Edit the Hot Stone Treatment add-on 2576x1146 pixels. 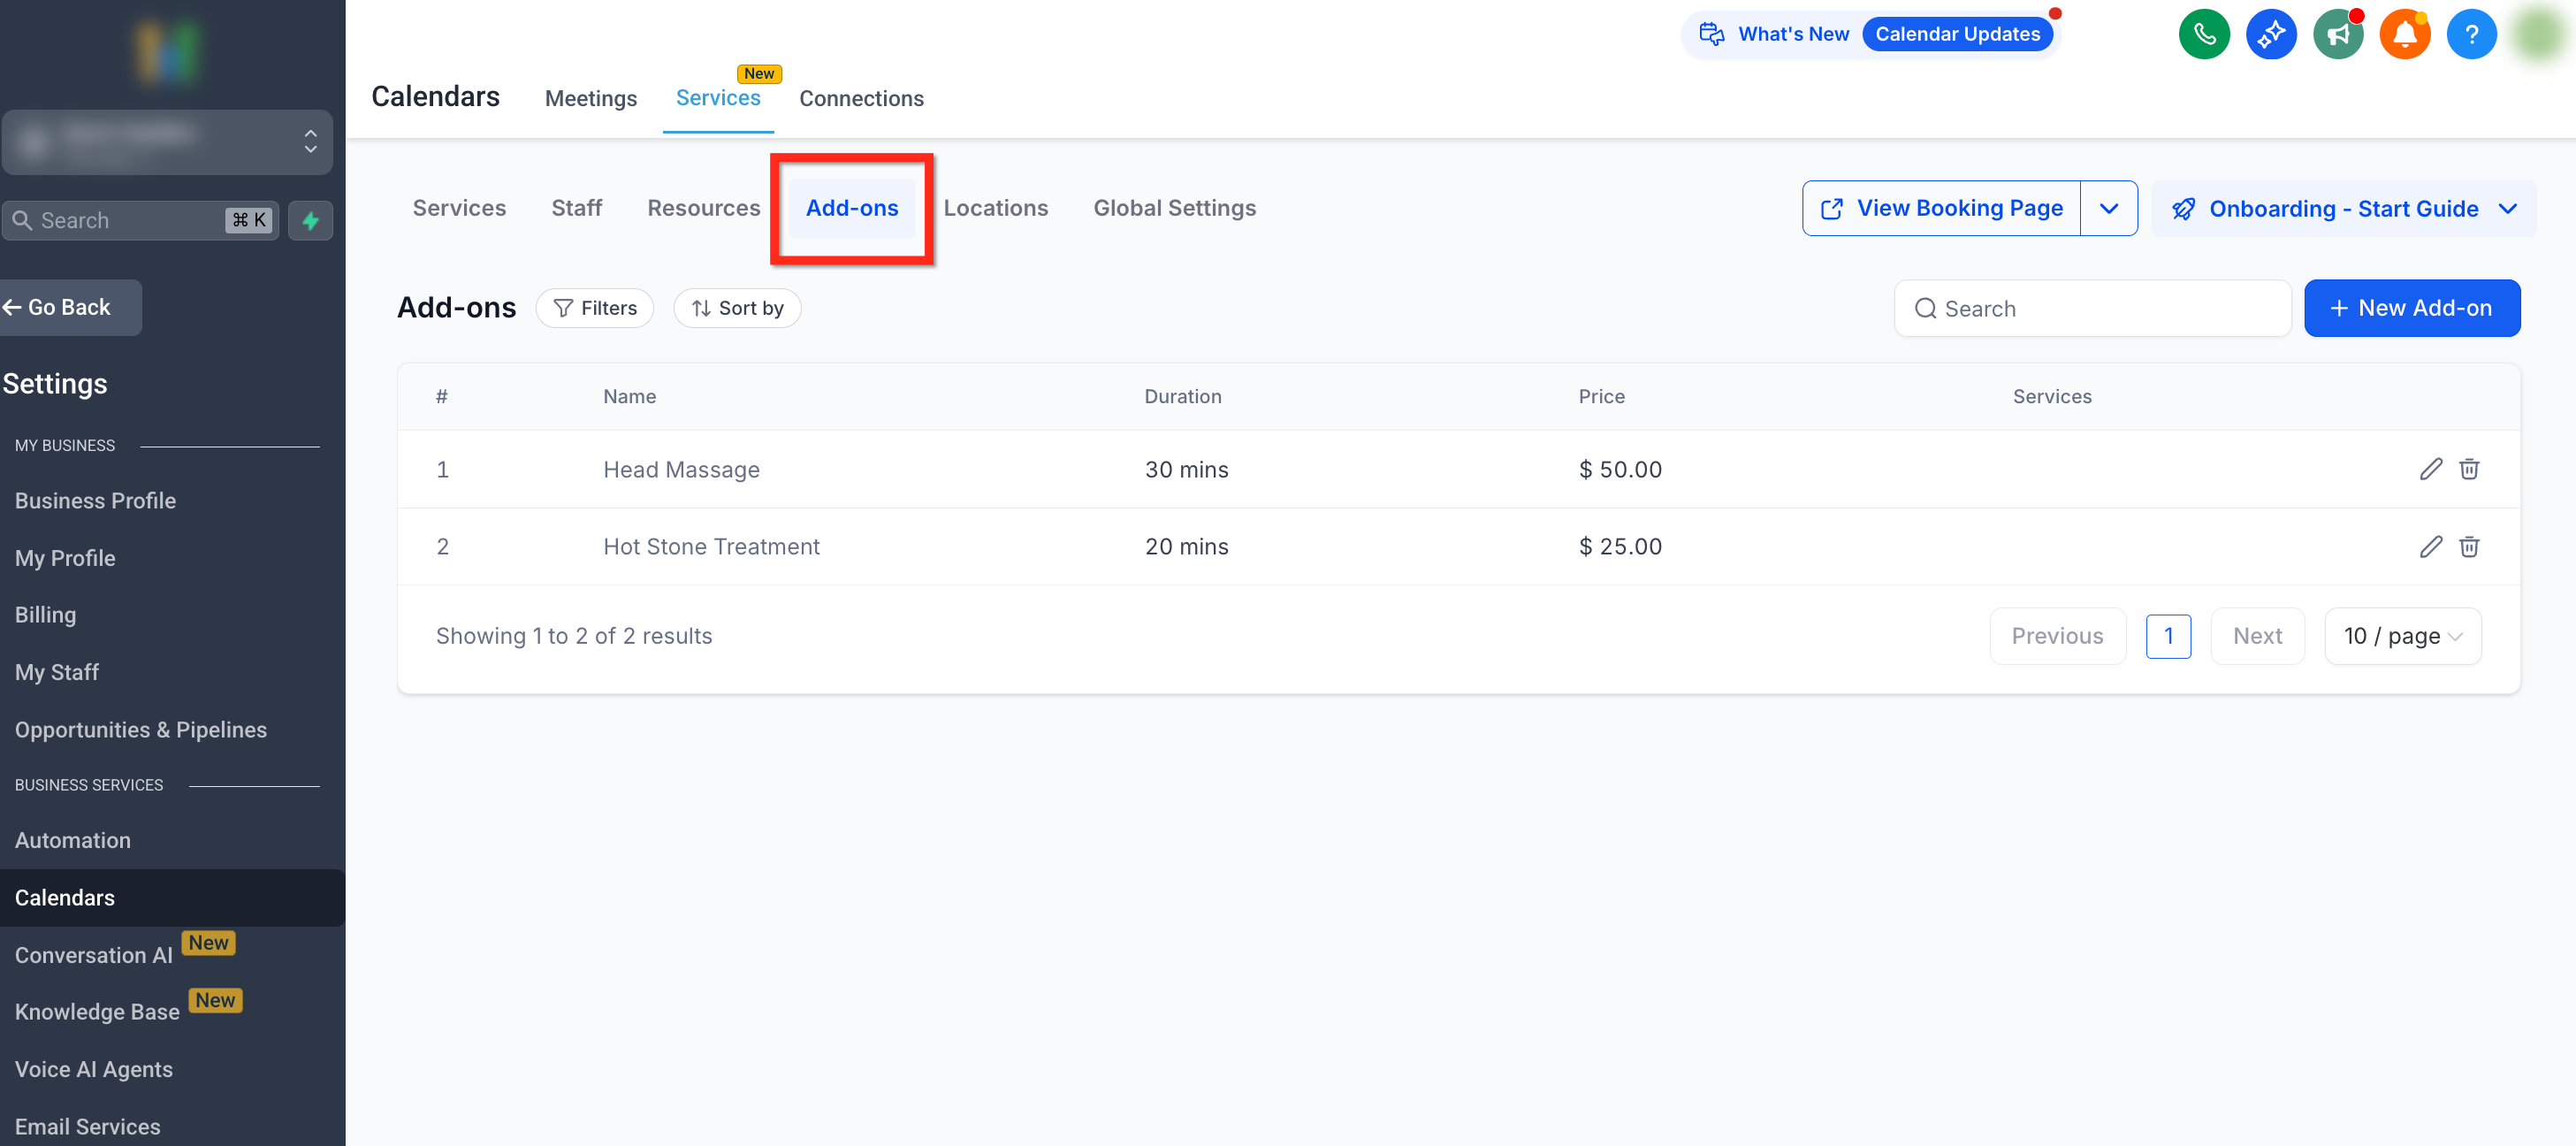[x=2430, y=546]
